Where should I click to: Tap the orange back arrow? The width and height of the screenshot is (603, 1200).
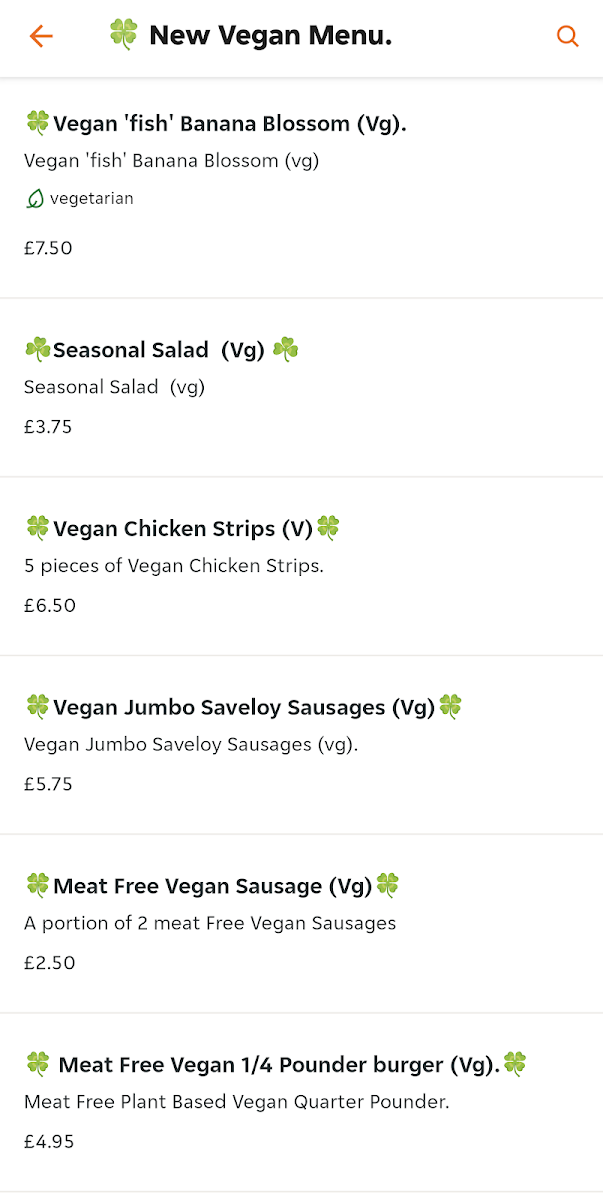(x=41, y=37)
